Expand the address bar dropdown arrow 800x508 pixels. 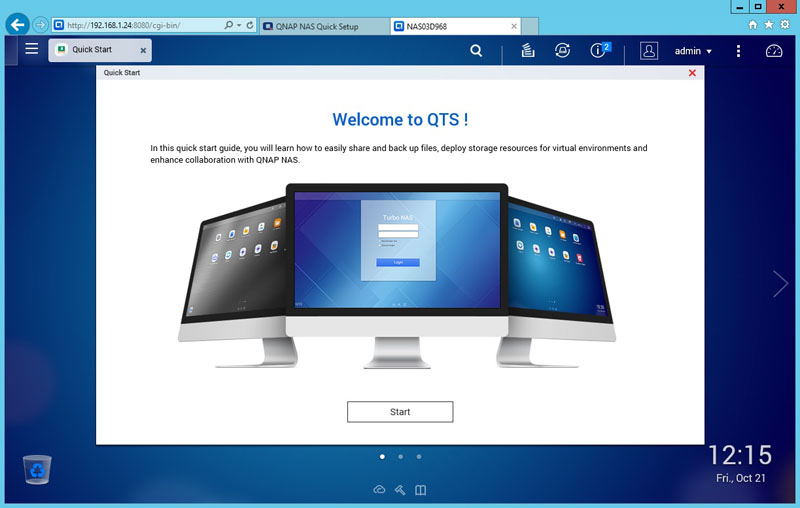pos(239,25)
